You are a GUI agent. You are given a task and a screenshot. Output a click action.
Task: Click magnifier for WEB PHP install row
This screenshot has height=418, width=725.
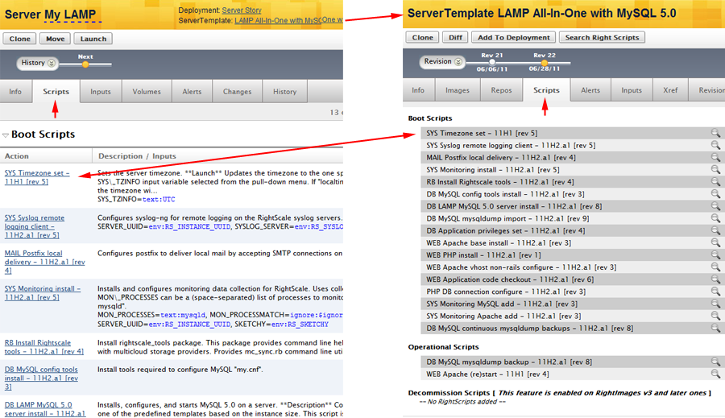(715, 255)
